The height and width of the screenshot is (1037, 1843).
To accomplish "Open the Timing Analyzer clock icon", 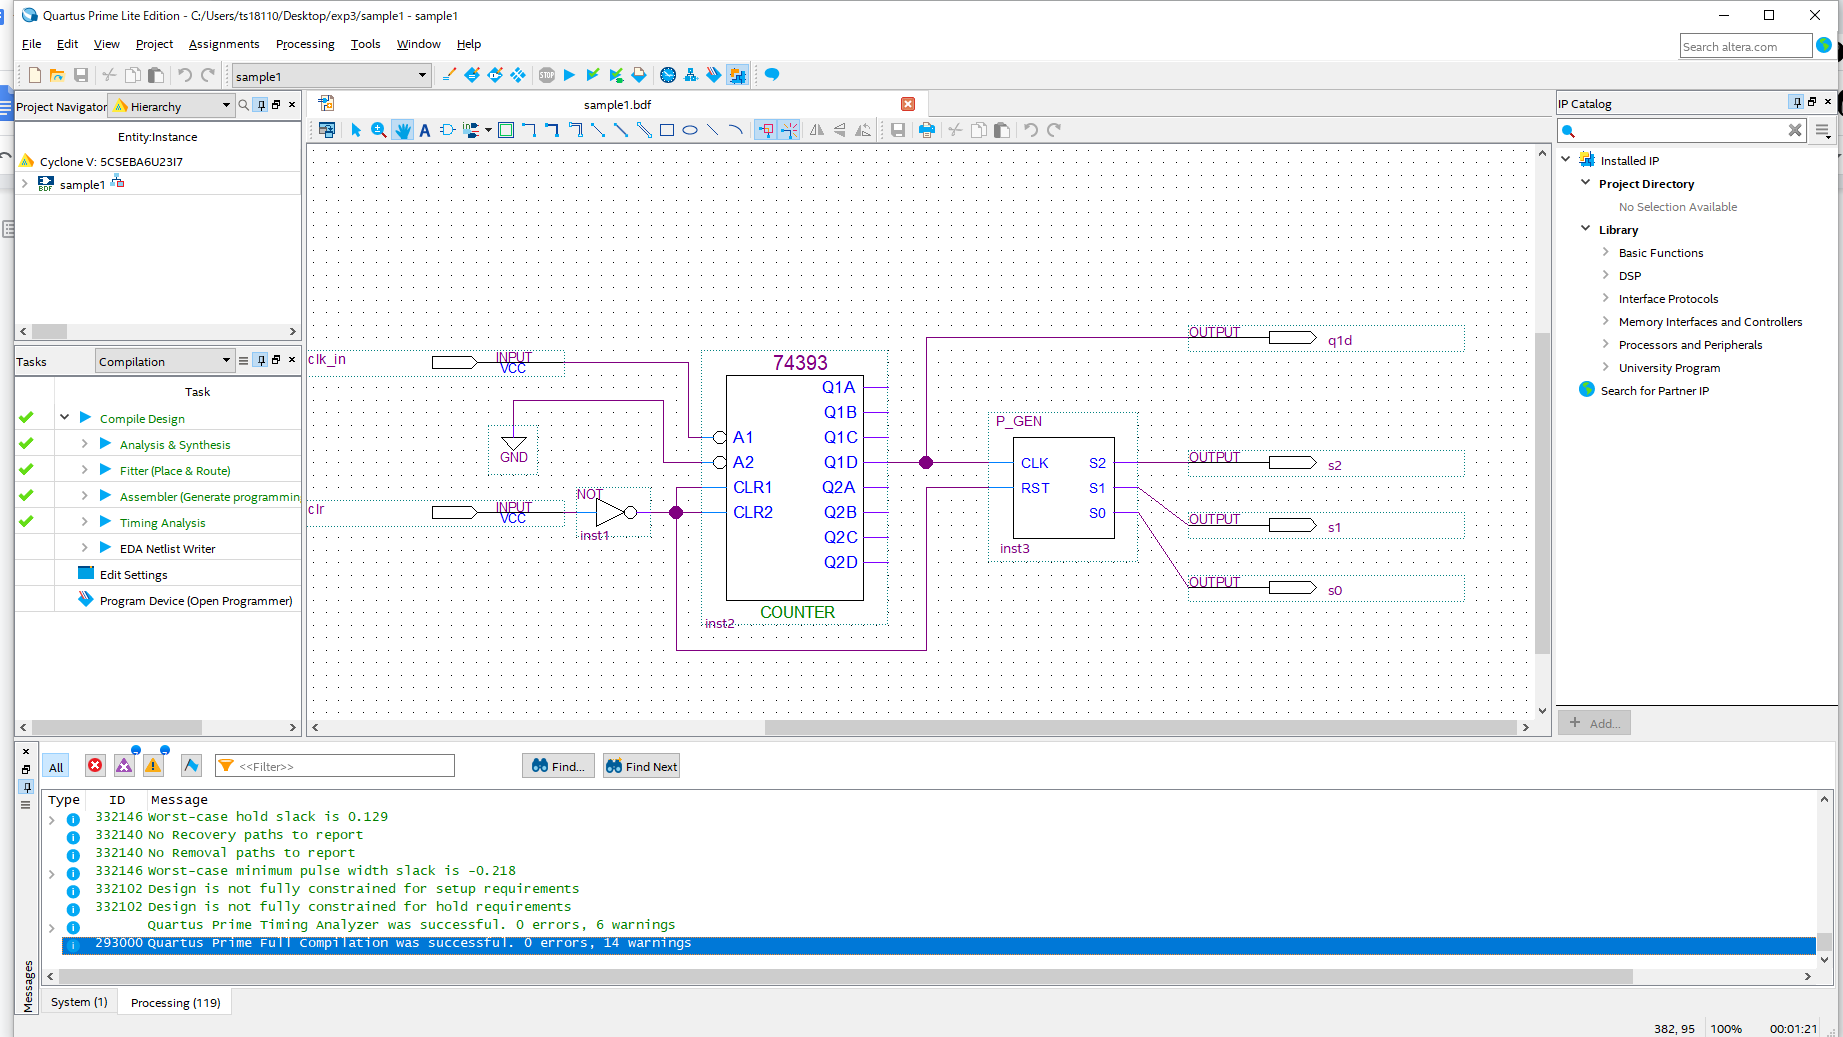I will [x=668, y=75].
